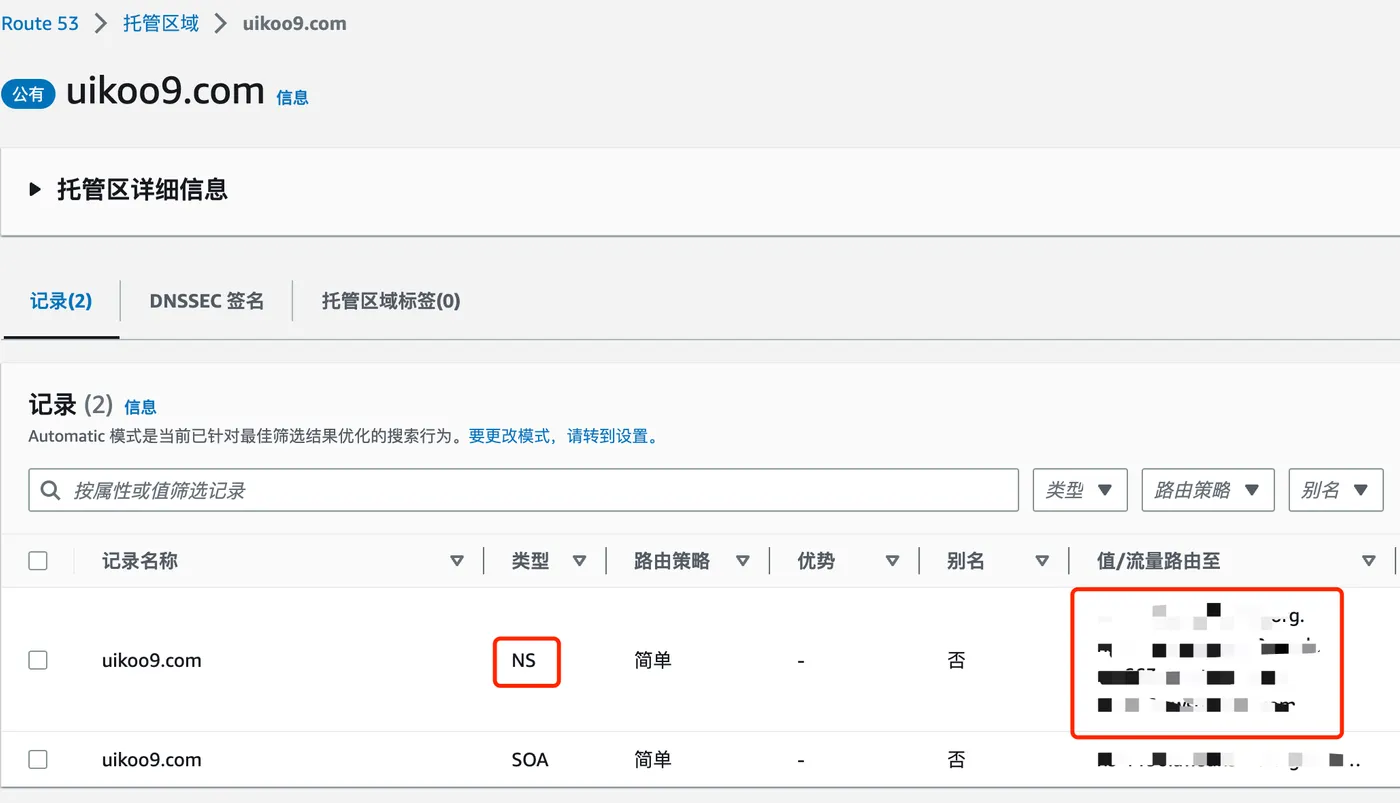Check the checkbox for the NS record row
This screenshot has height=803, width=1400.
(37, 659)
